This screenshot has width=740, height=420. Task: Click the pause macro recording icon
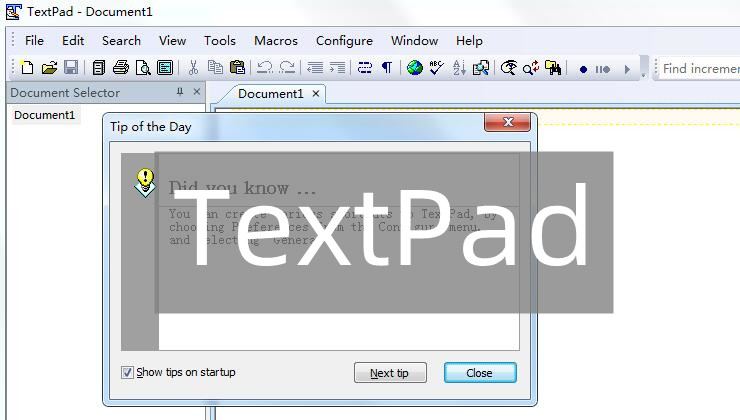(x=603, y=69)
